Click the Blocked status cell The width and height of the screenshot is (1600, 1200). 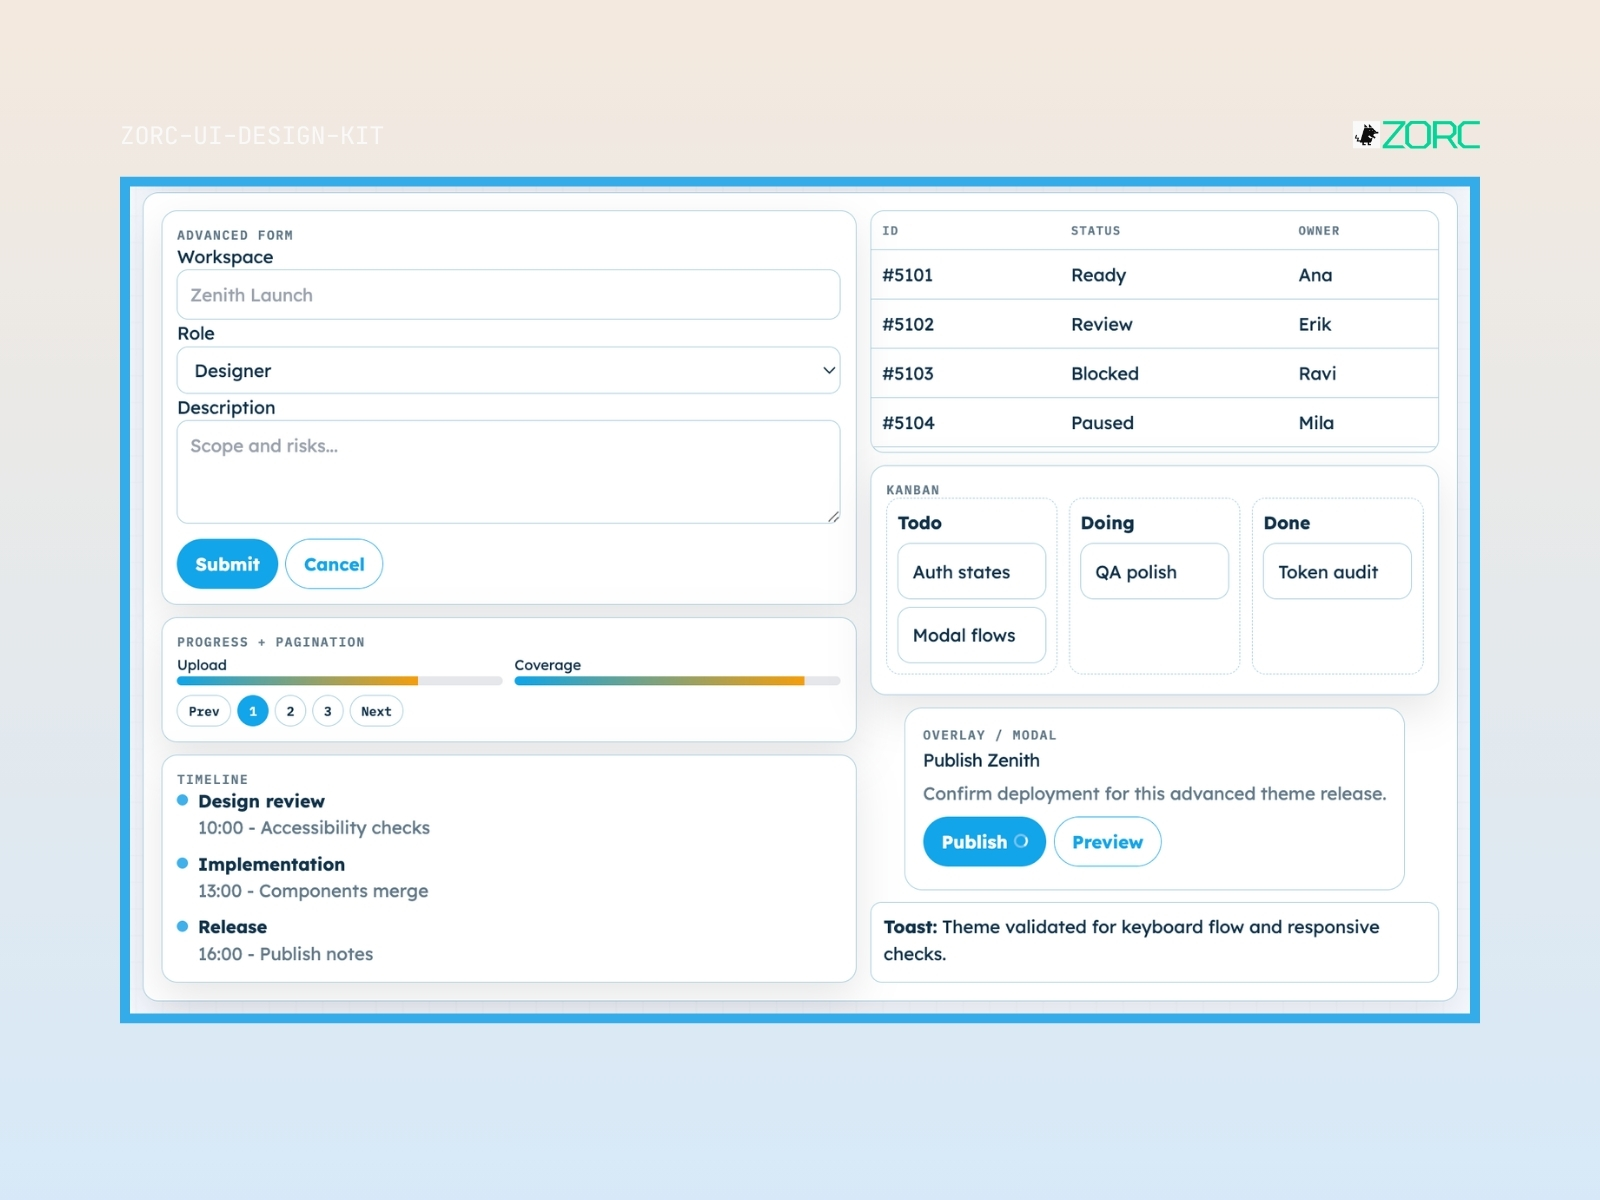[1105, 373]
